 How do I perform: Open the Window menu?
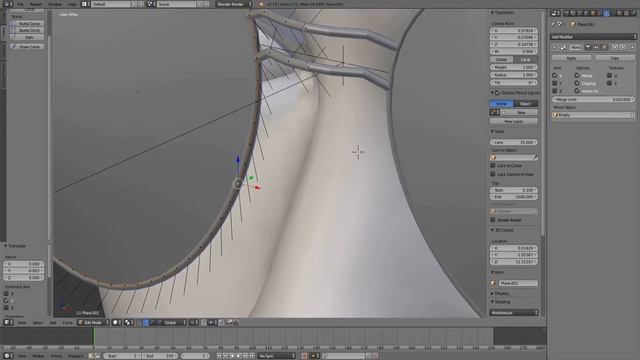point(55,4)
